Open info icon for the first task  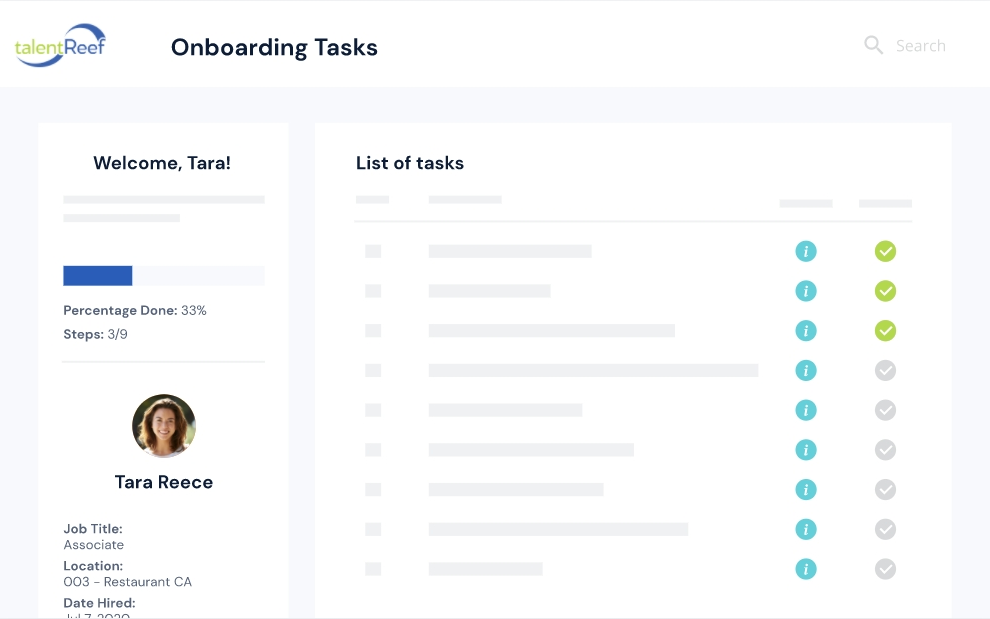[806, 251]
